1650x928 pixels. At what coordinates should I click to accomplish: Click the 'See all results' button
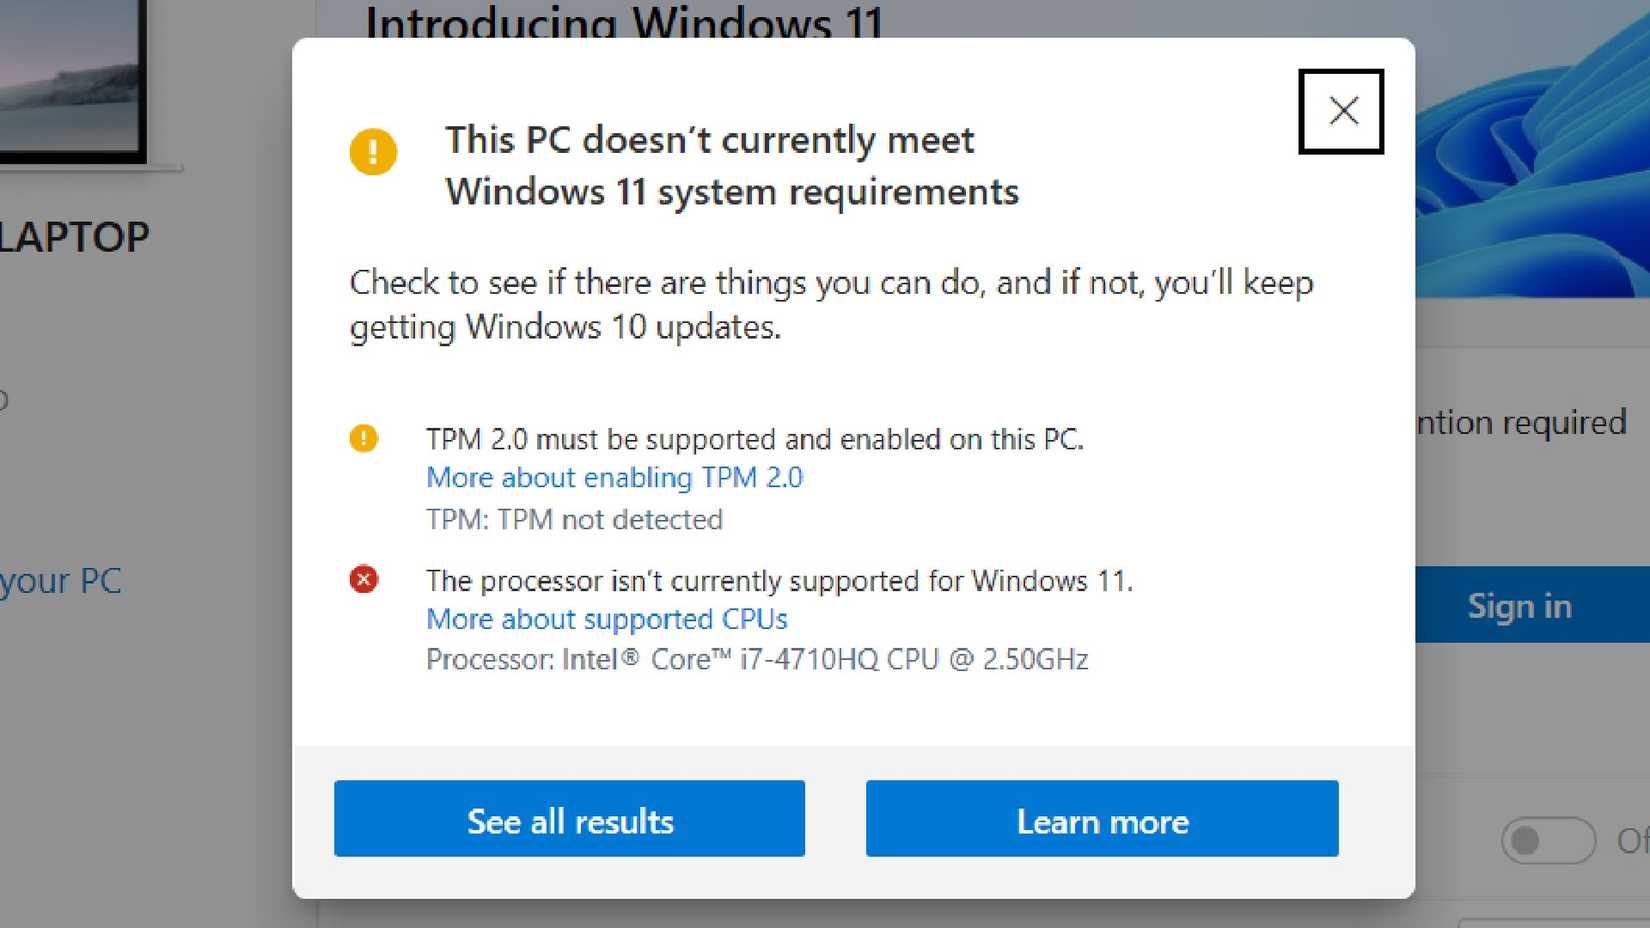pos(569,819)
